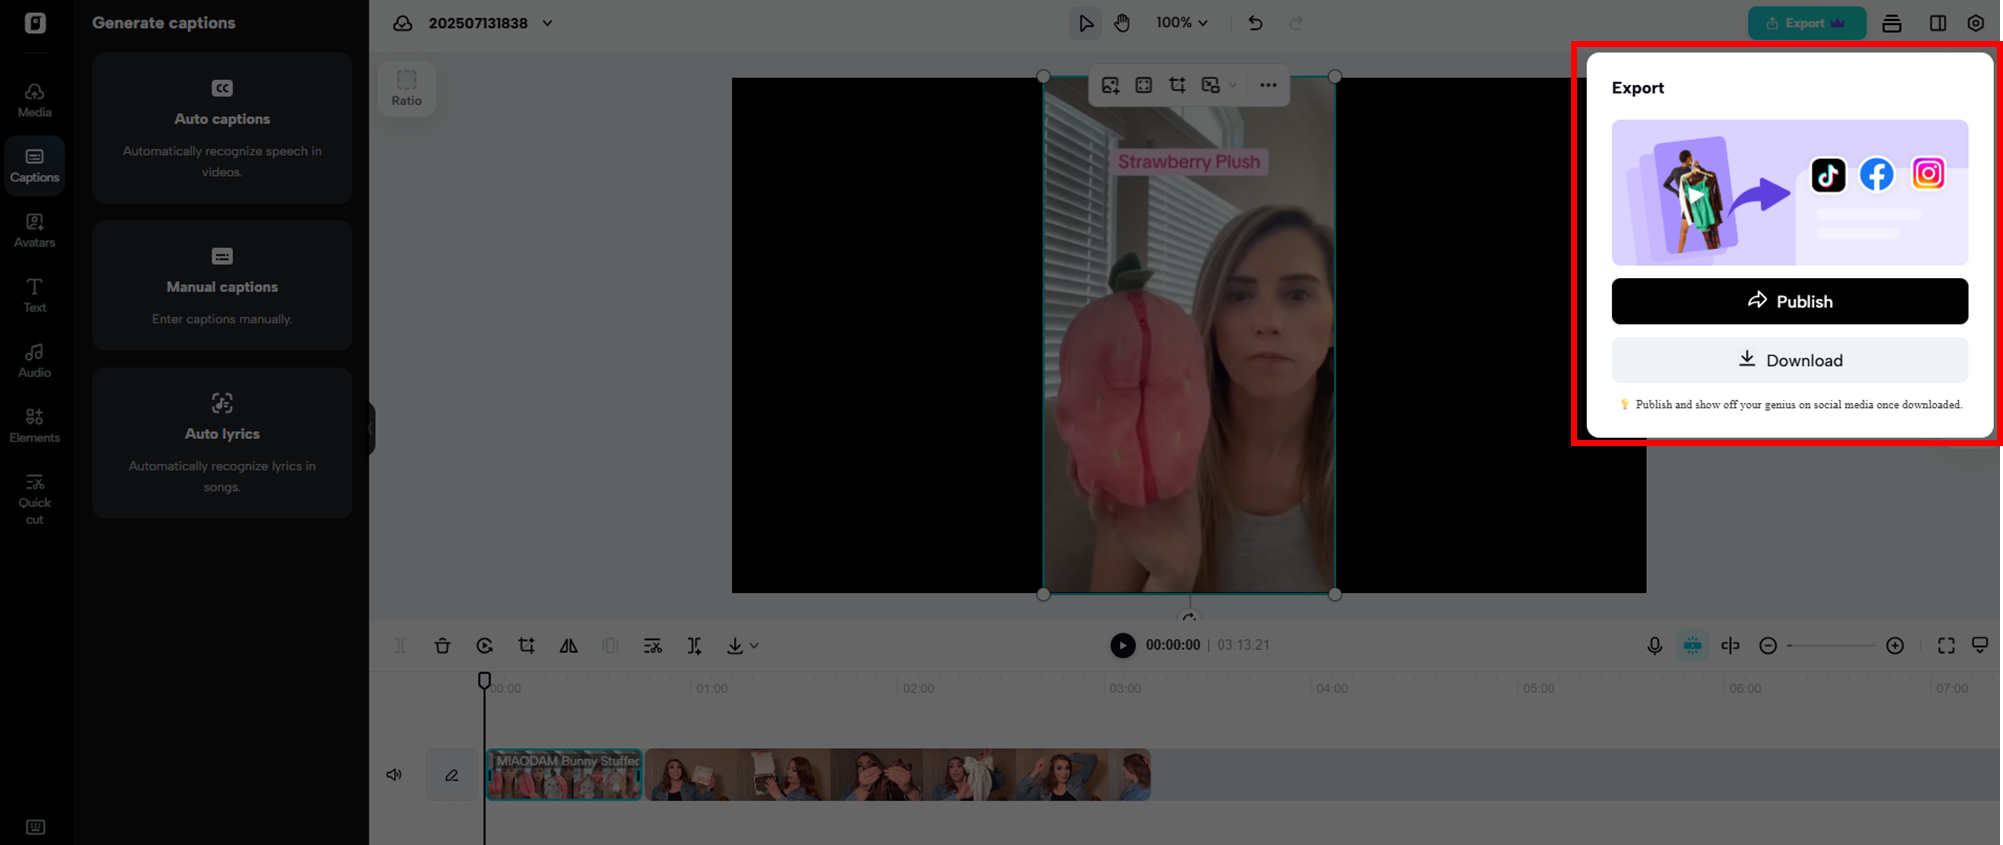Viewport: 2003px width, 845px height.
Task: Click the crop icon on floating clip toolbar
Action: coord(1177,86)
